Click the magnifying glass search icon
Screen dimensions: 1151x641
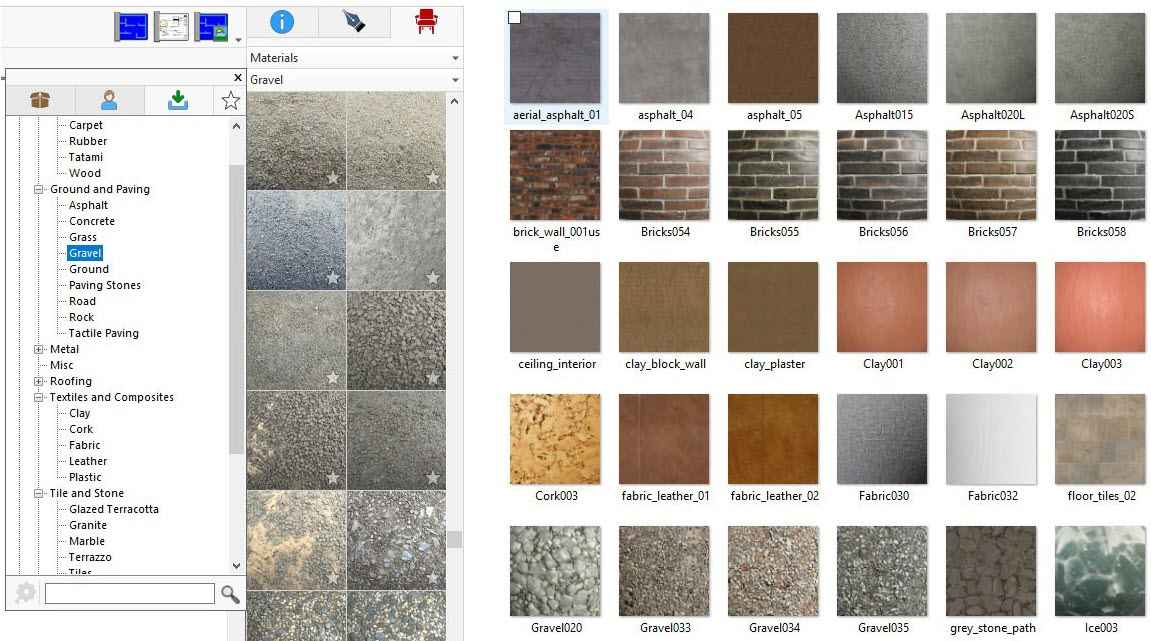coord(230,594)
